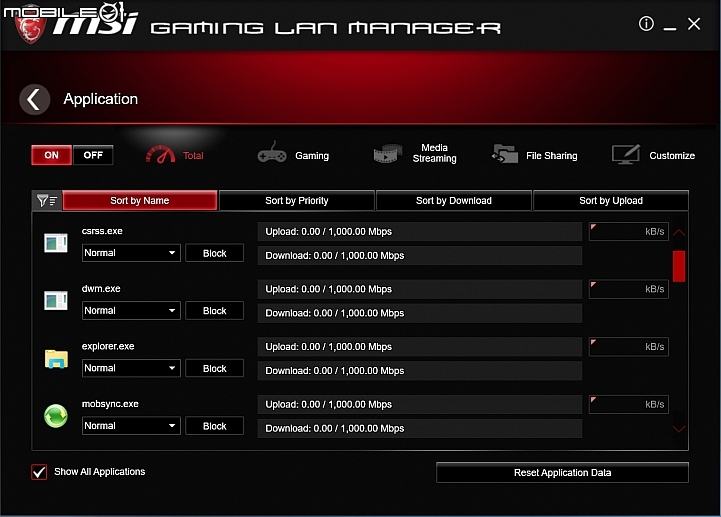
Task: Sort applications by Download
Action: (454, 201)
